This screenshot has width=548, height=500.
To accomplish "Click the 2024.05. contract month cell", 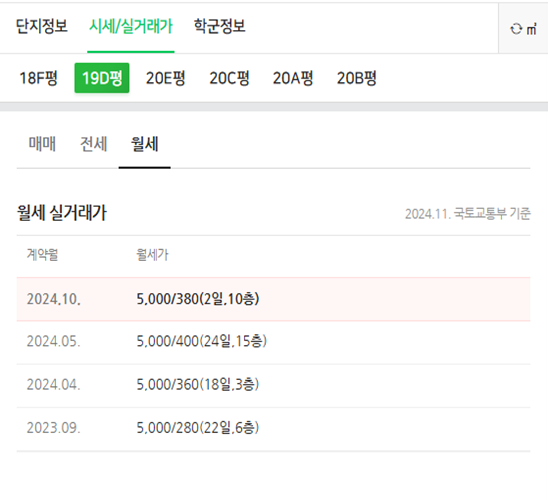I will click(53, 341).
